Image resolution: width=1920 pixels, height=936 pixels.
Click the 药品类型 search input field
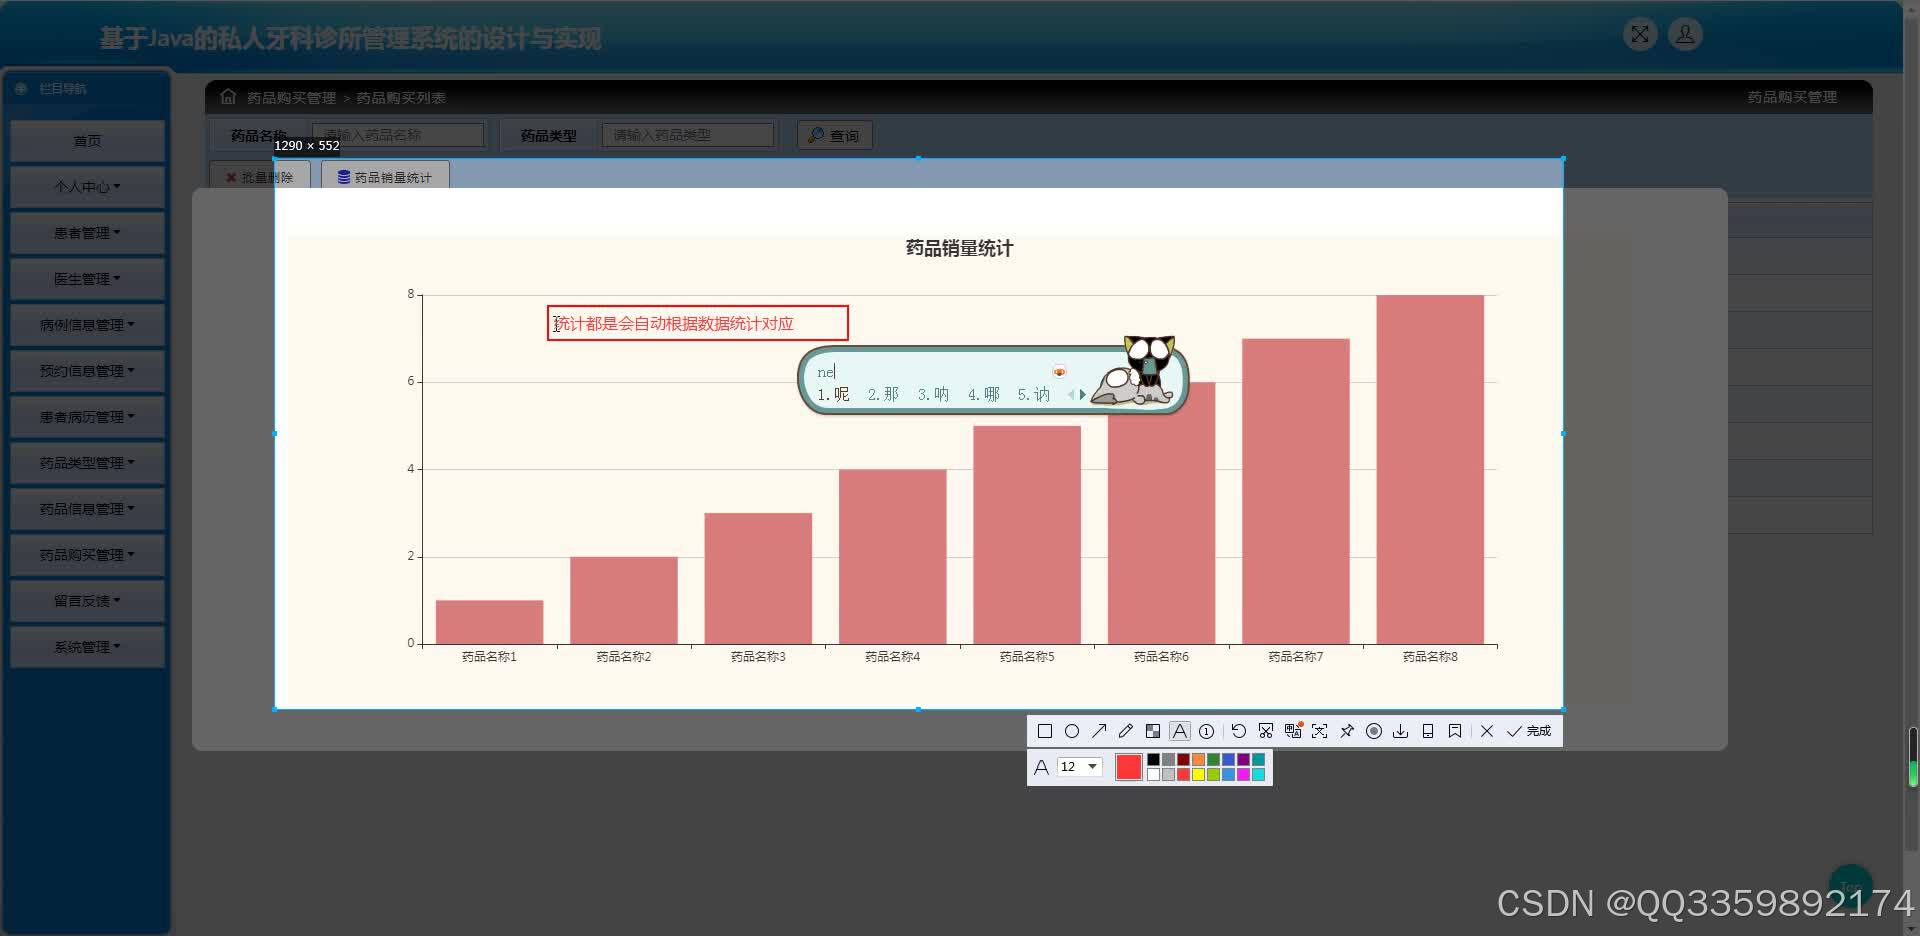pyautogui.click(x=688, y=135)
